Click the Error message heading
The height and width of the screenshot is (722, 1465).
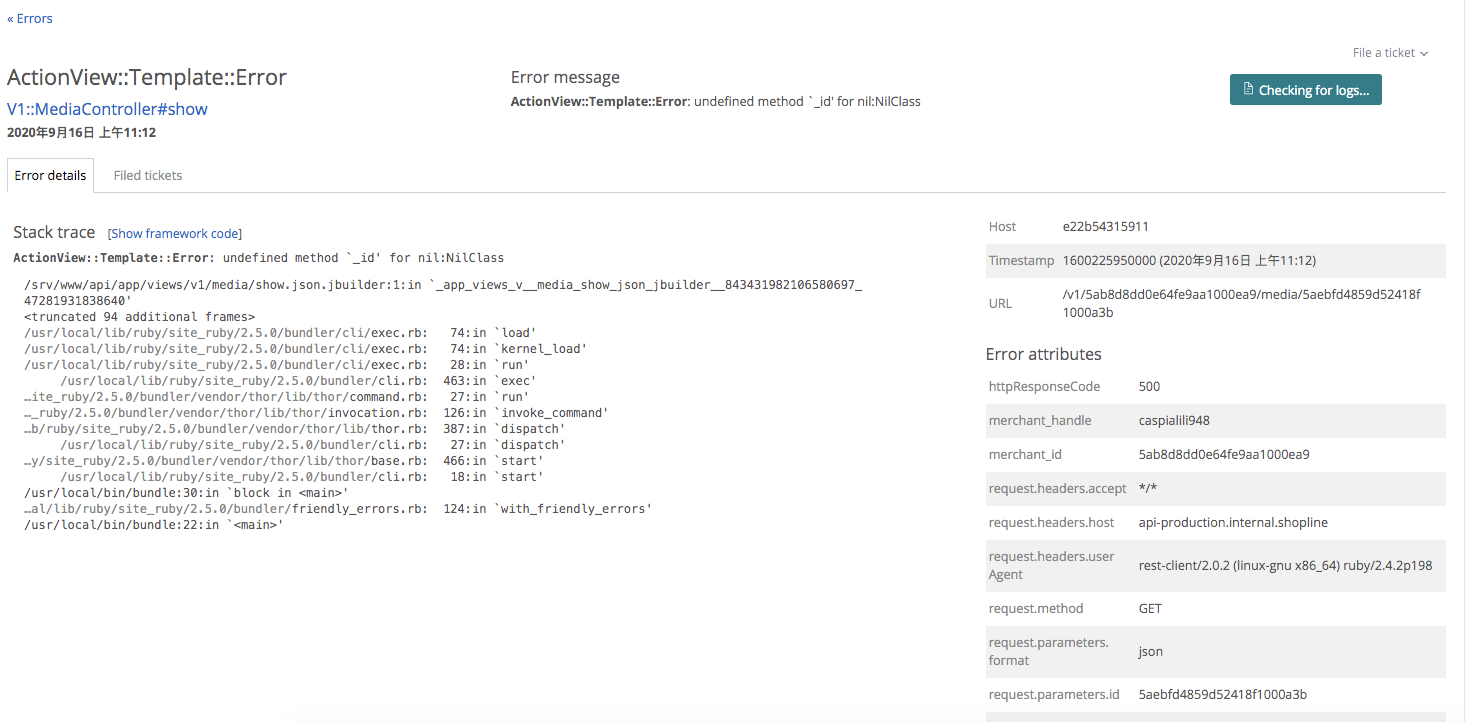tap(565, 77)
